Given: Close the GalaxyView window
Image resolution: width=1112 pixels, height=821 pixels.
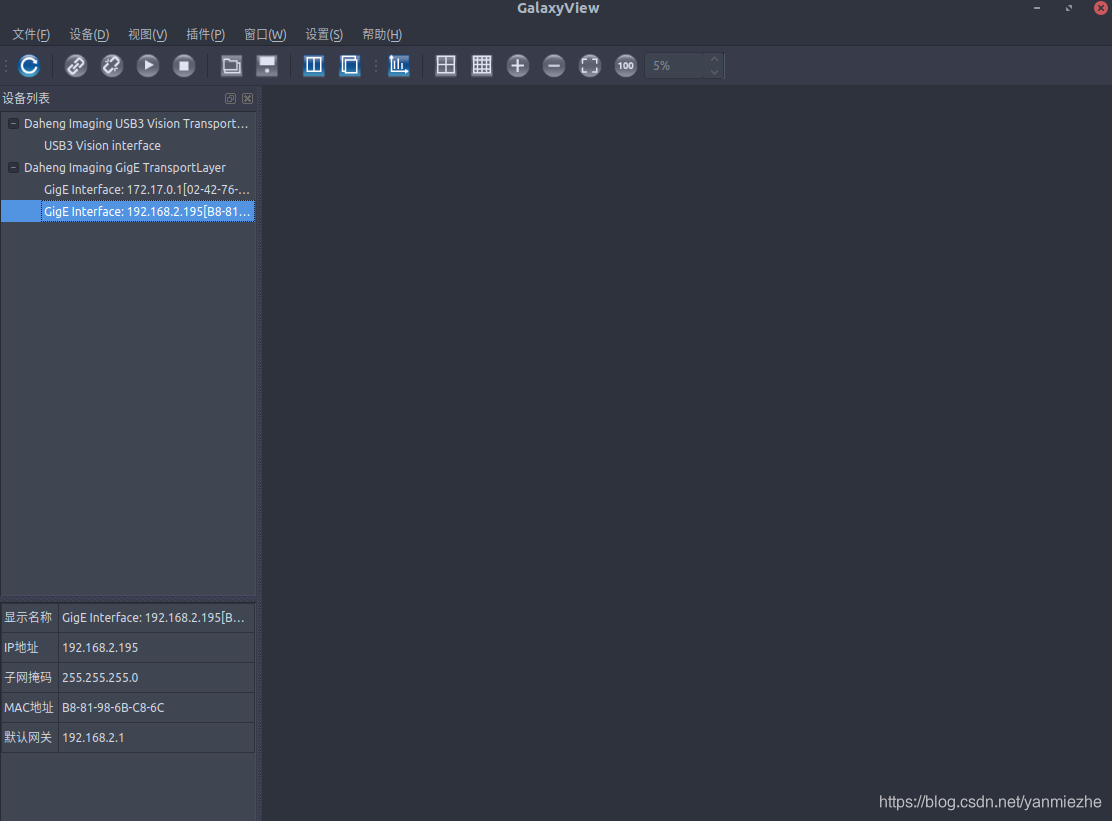Looking at the screenshot, I should click(x=1101, y=8).
